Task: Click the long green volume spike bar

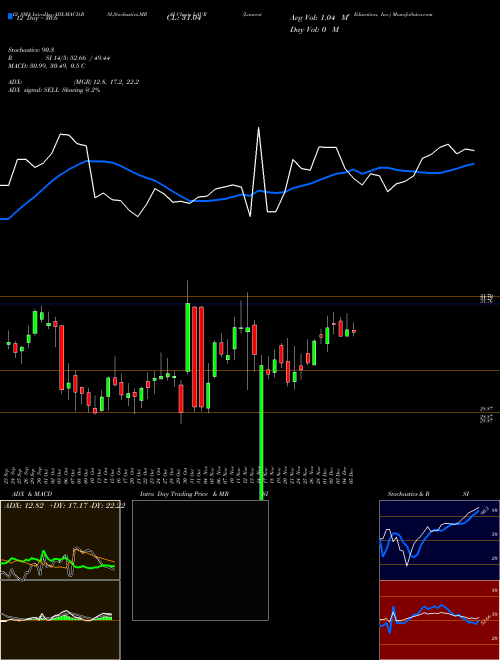Action: (261, 432)
